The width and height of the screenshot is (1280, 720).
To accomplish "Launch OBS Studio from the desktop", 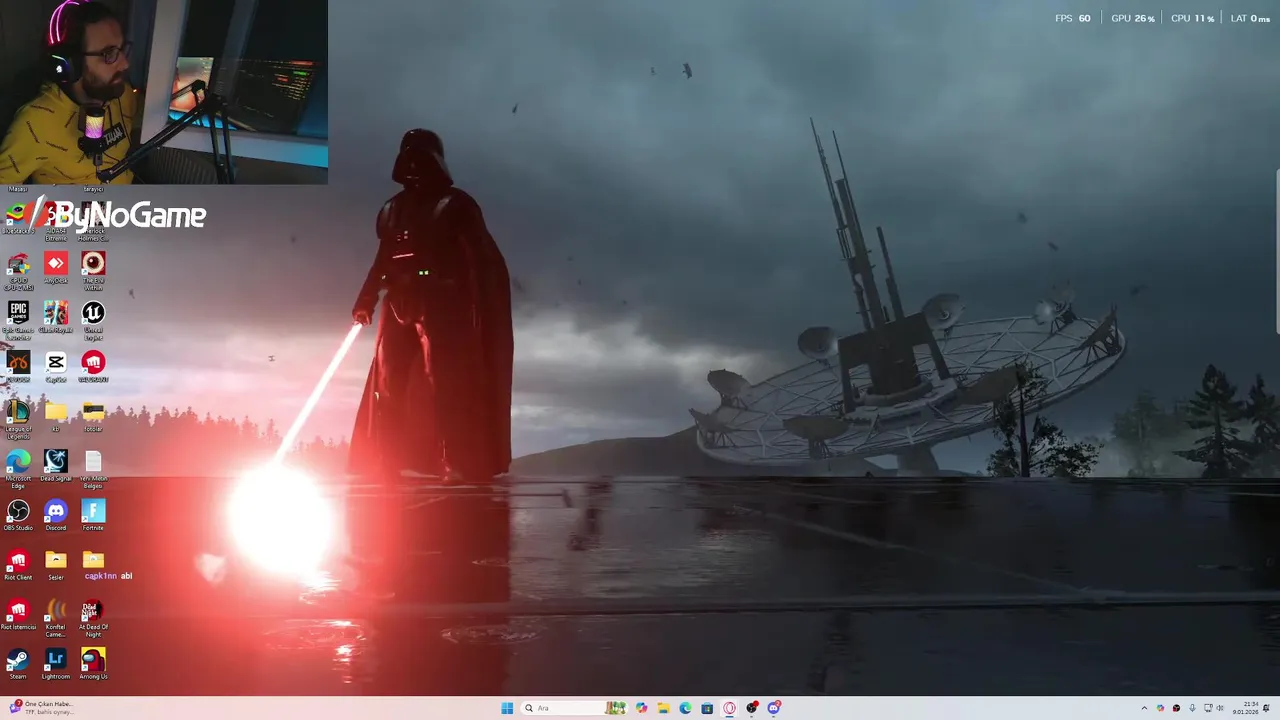I will 18,514.
